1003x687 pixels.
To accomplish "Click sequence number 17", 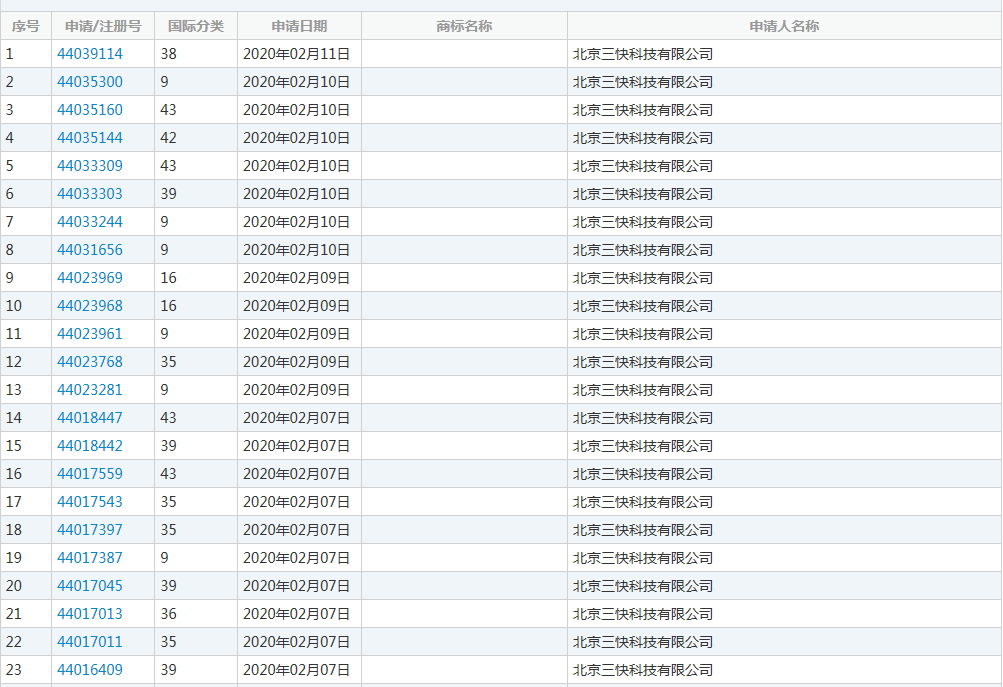I will [x=13, y=501].
